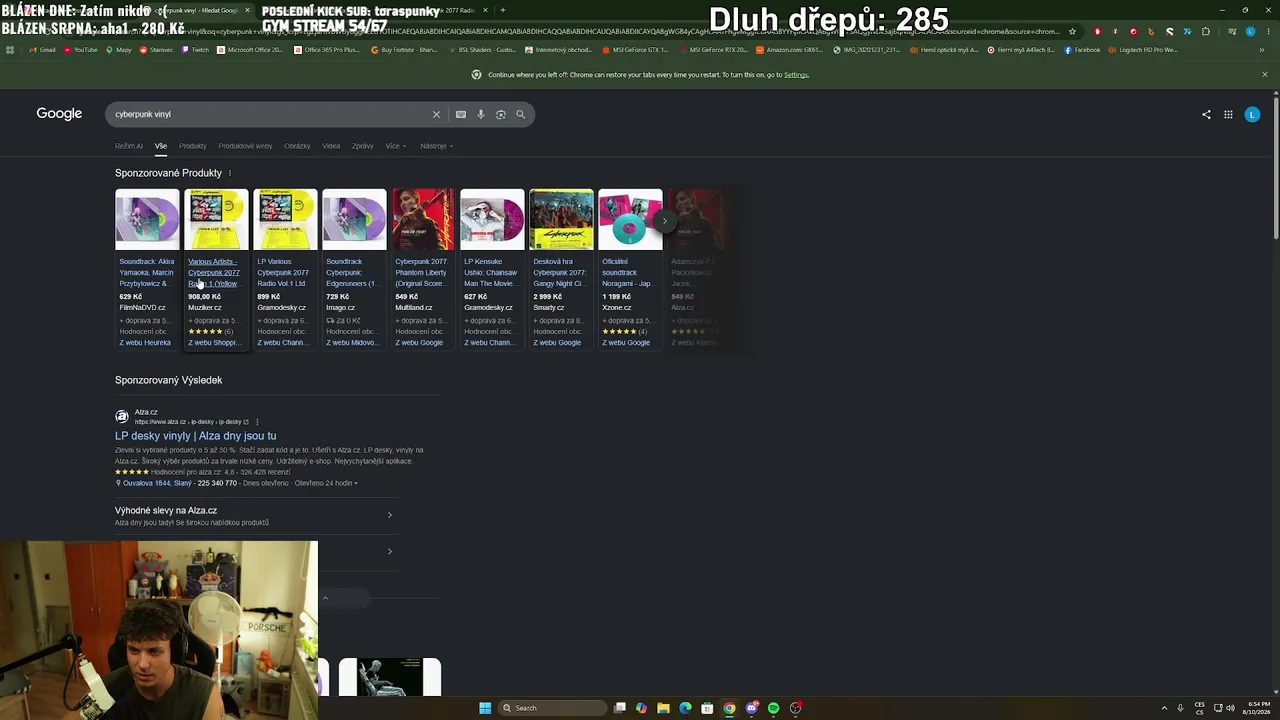Open the Twitch bookmark
Viewport: 1280px width, 720px height.
tap(196, 50)
